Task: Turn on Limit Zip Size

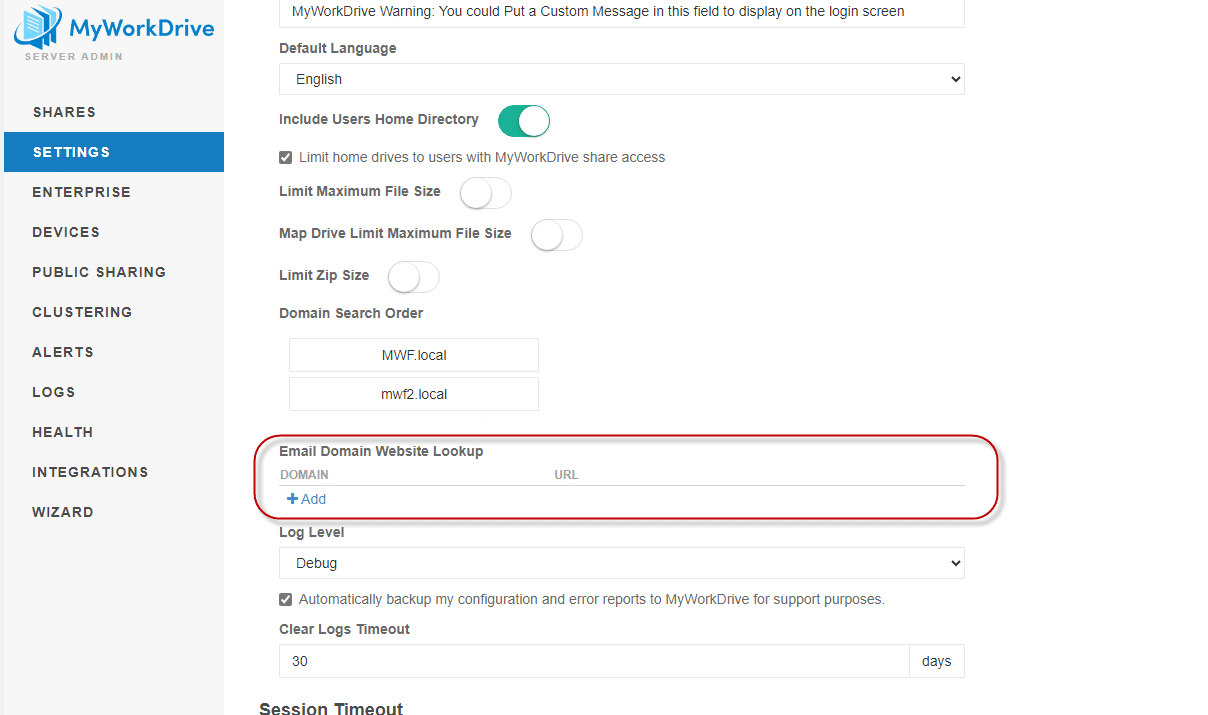Action: coord(413,277)
